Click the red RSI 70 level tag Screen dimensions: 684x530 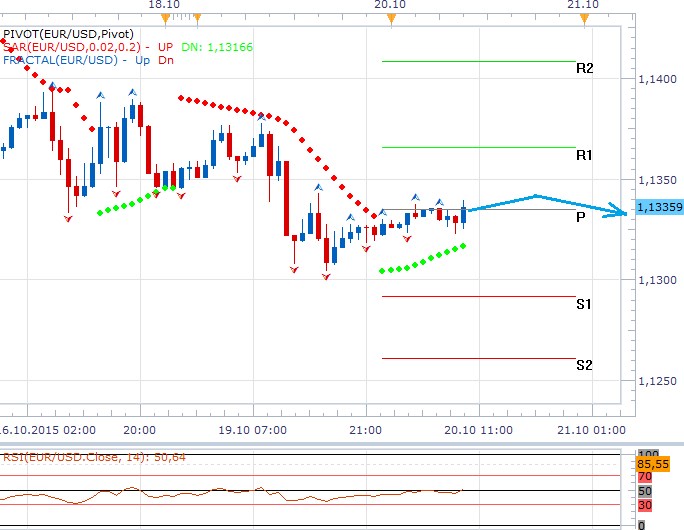coord(645,479)
